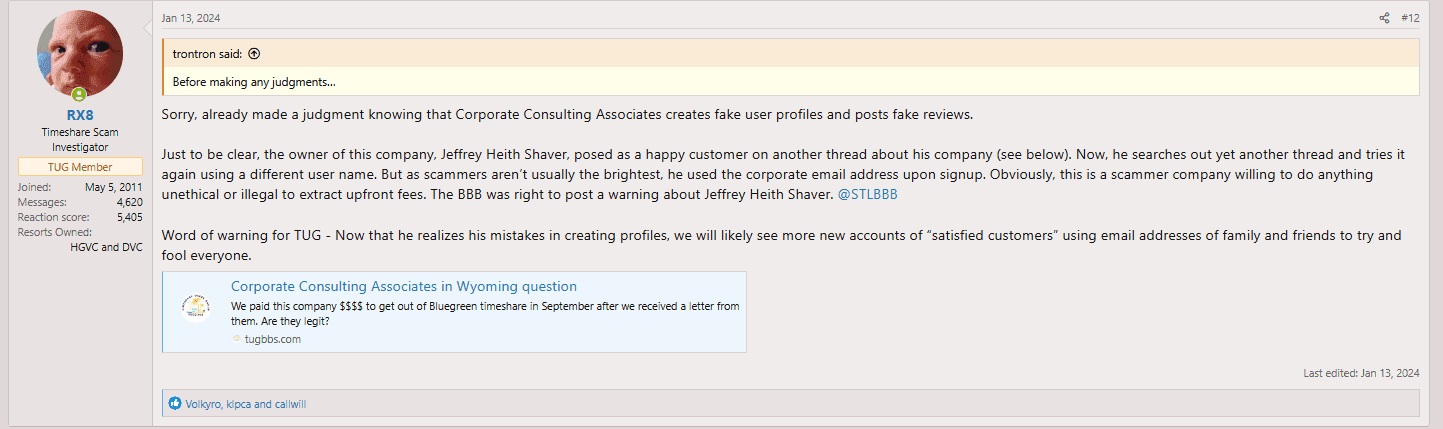This screenshot has height=429, width=1443.
Task: Click the green online status indicator
Action: click(x=106, y=95)
